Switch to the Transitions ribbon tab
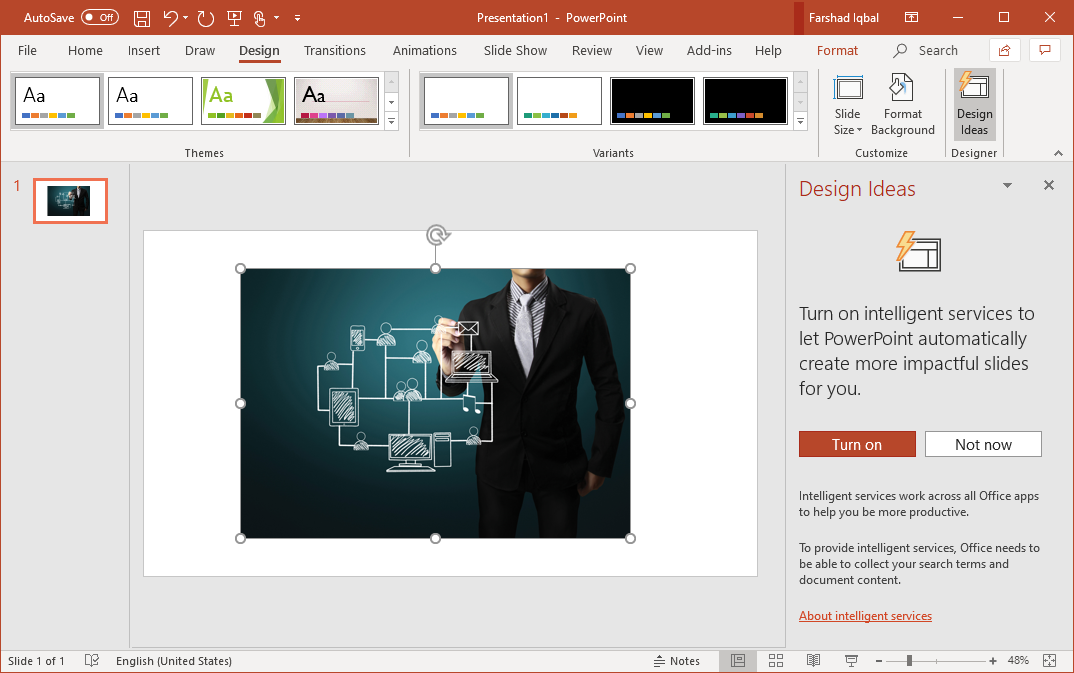The width and height of the screenshot is (1074, 673). tap(334, 50)
